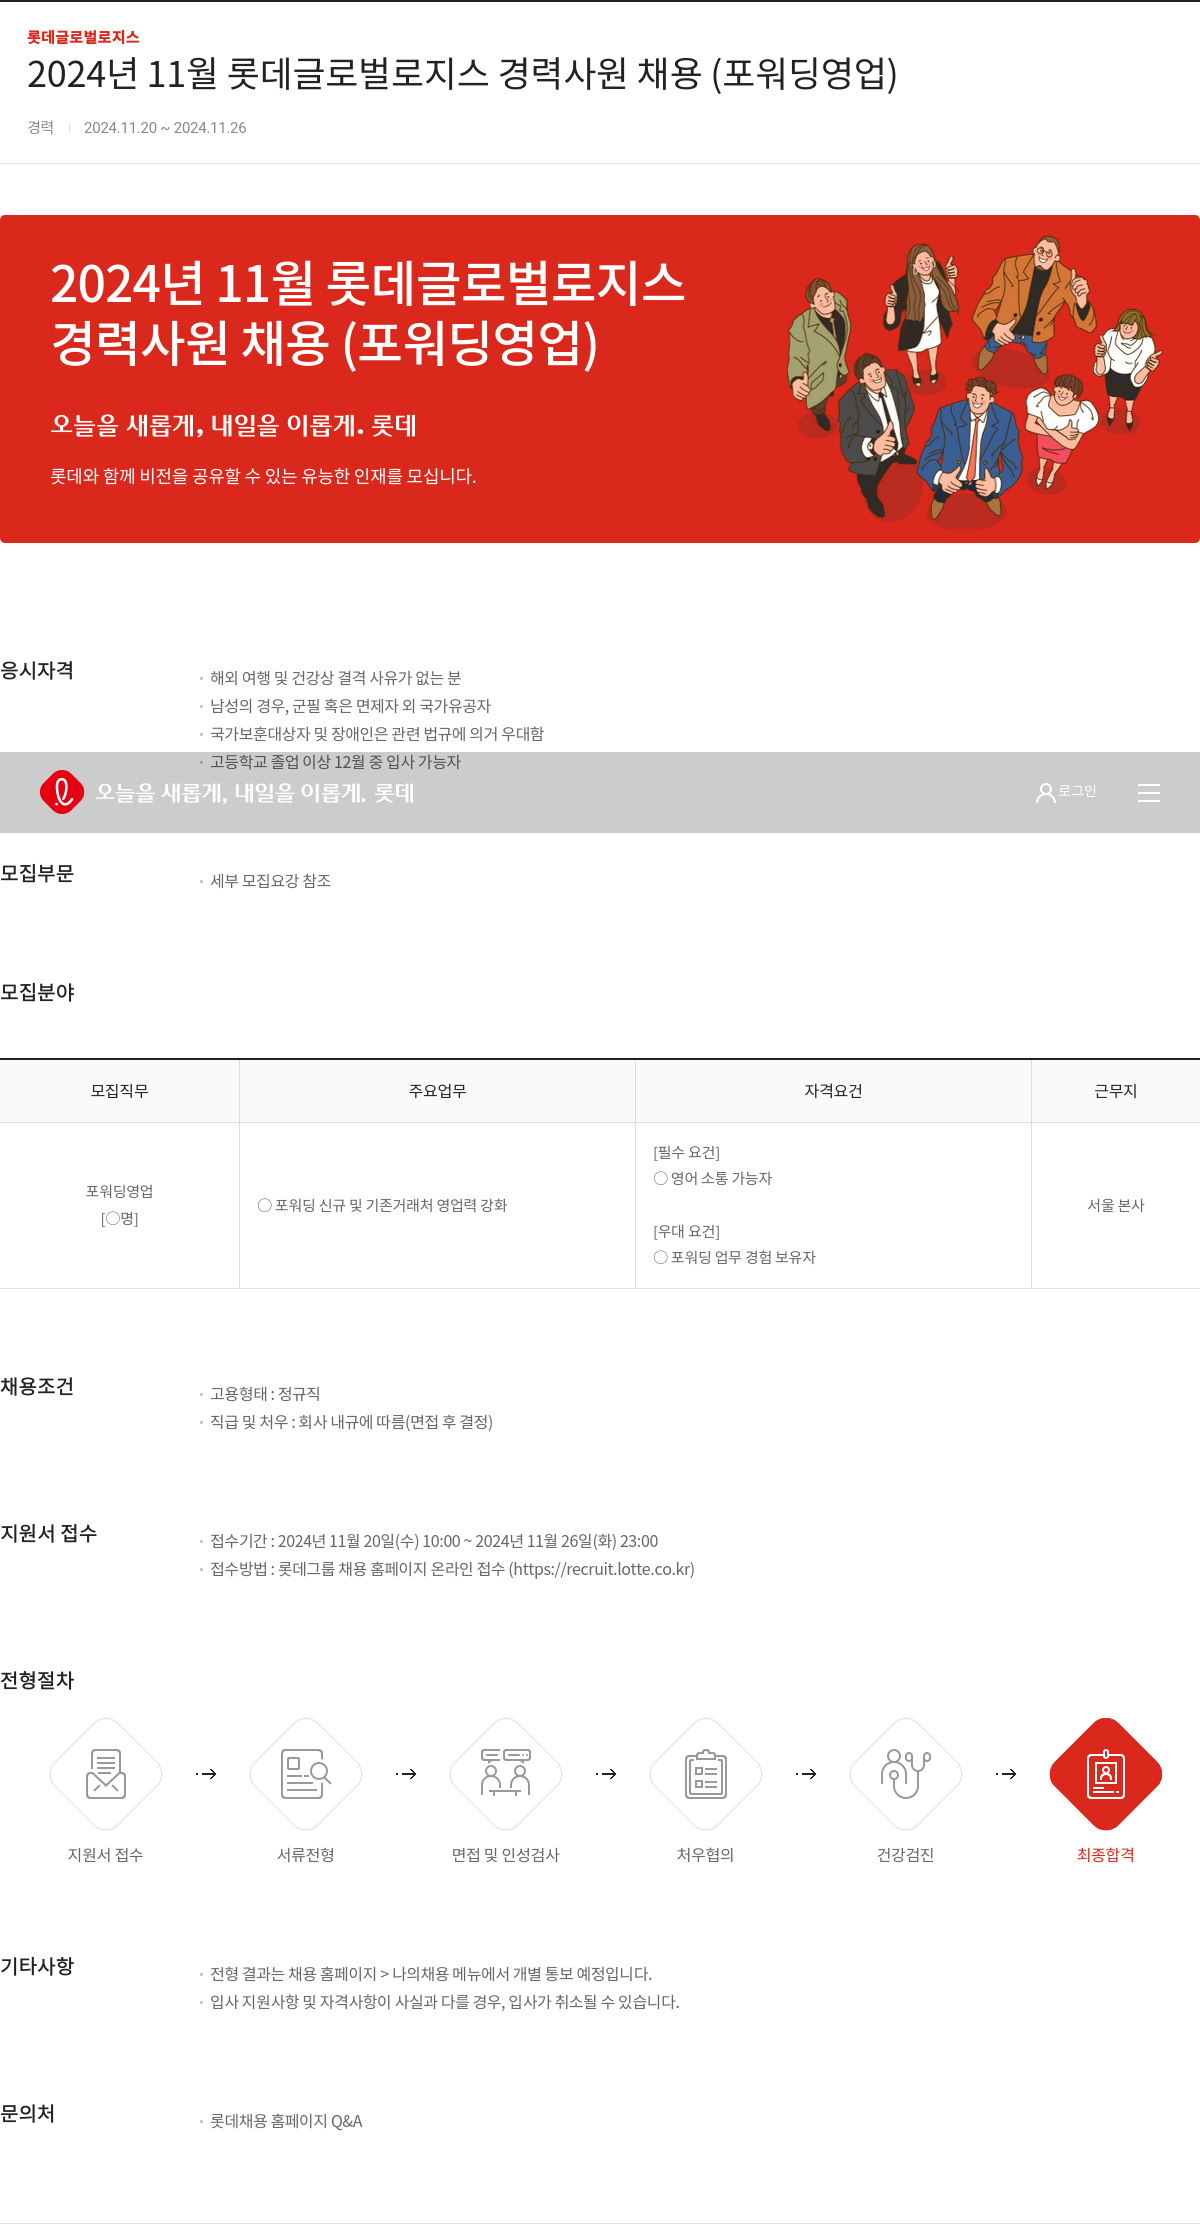Click the 서류전형 document search step icon
This screenshot has height=2225, width=1200.
(x=306, y=1774)
